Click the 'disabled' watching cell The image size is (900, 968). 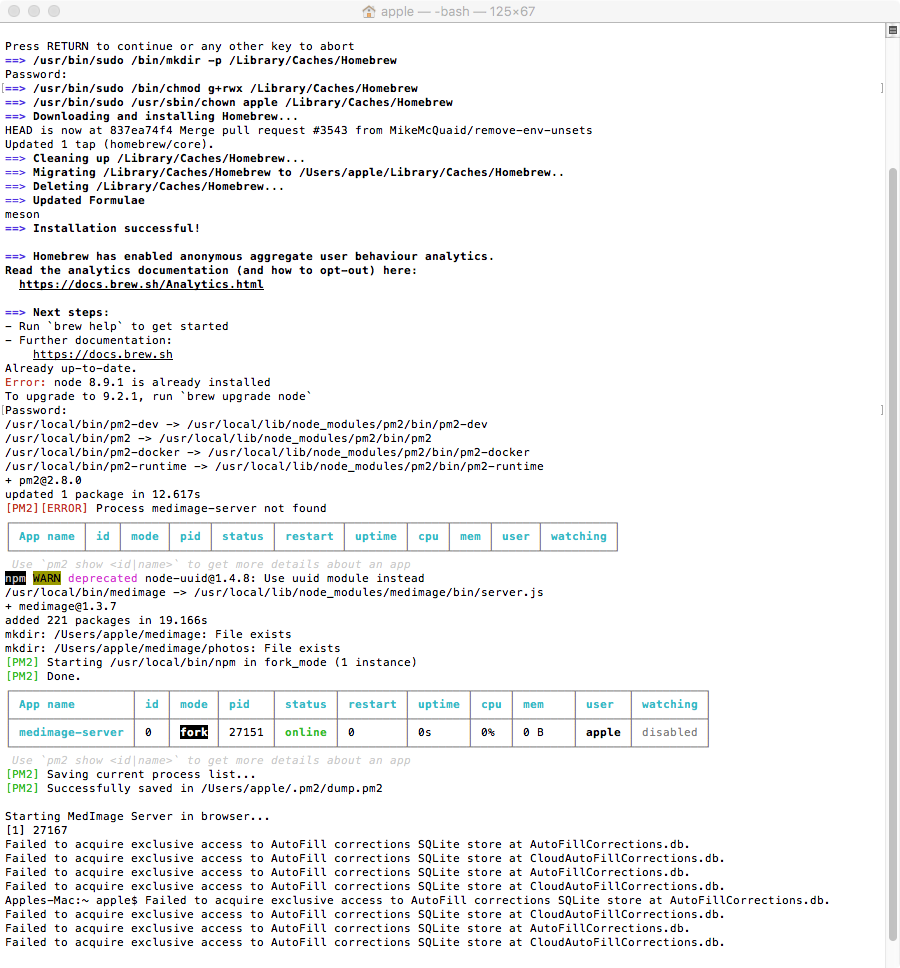pos(669,732)
